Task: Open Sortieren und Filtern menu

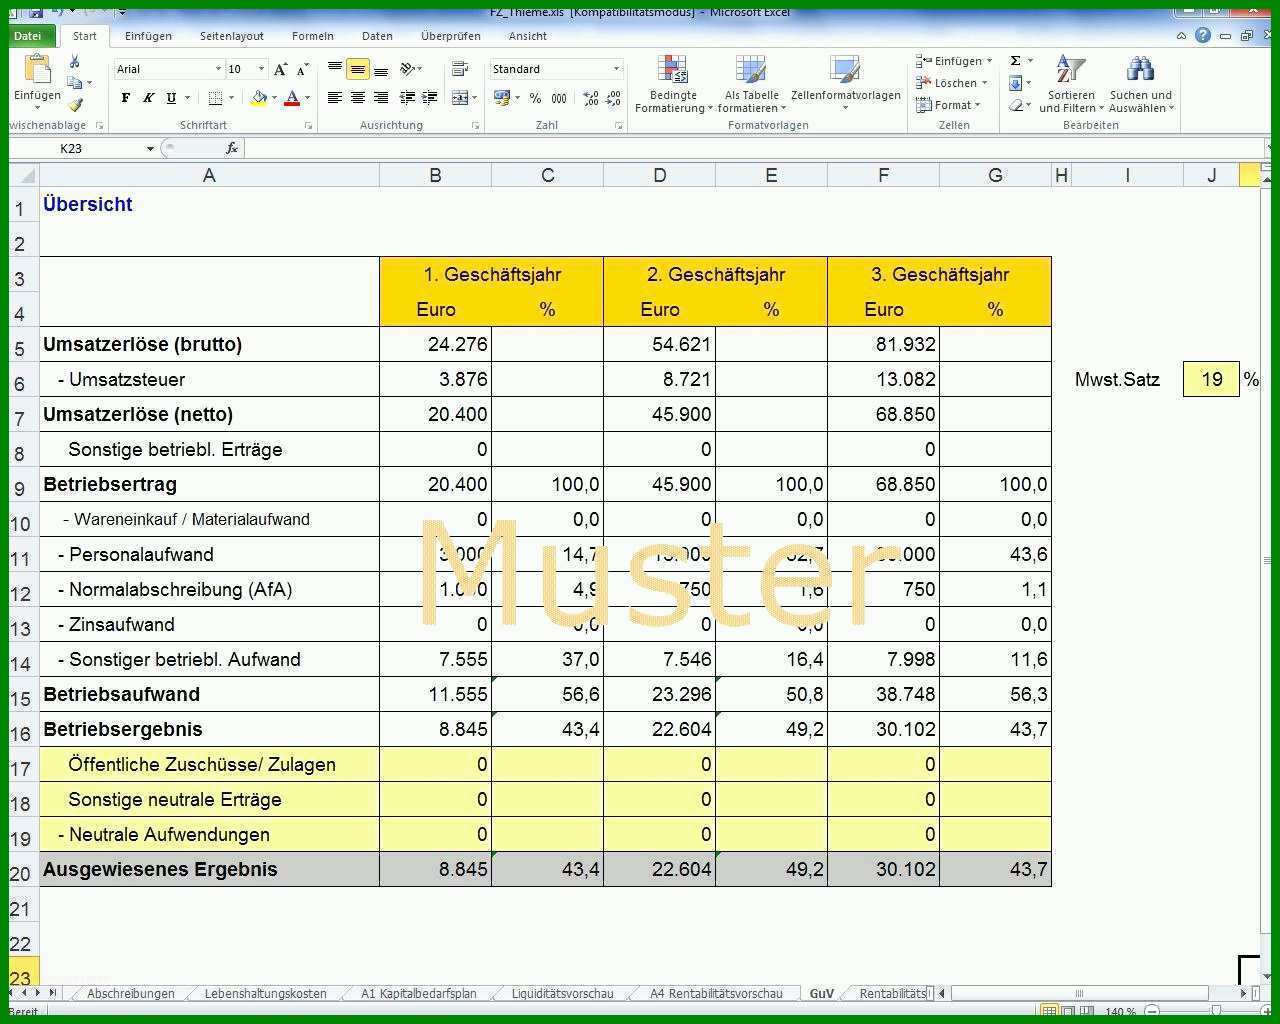Action: click(1071, 84)
